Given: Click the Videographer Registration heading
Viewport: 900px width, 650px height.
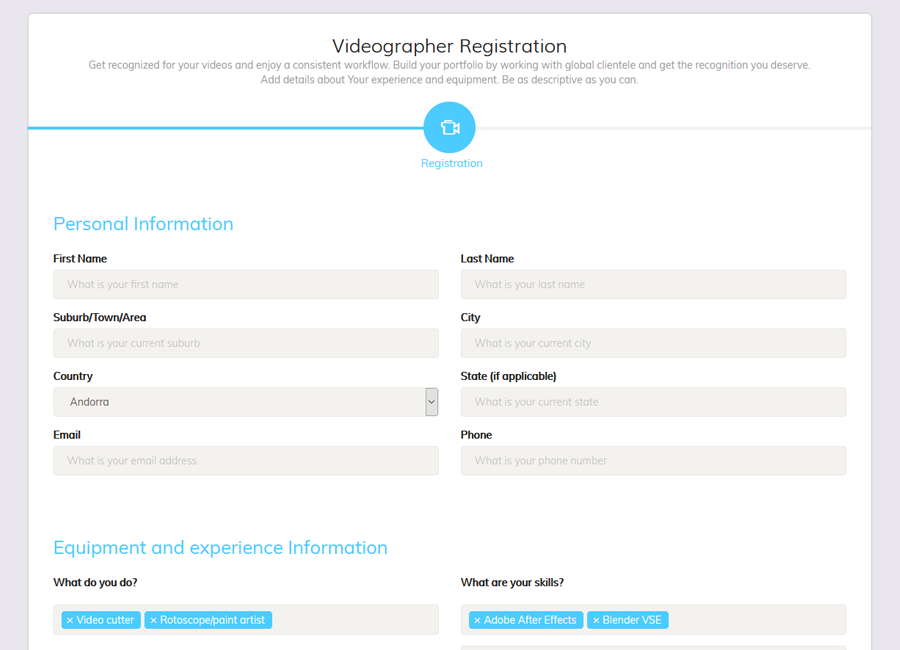Looking at the screenshot, I should point(449,46).
